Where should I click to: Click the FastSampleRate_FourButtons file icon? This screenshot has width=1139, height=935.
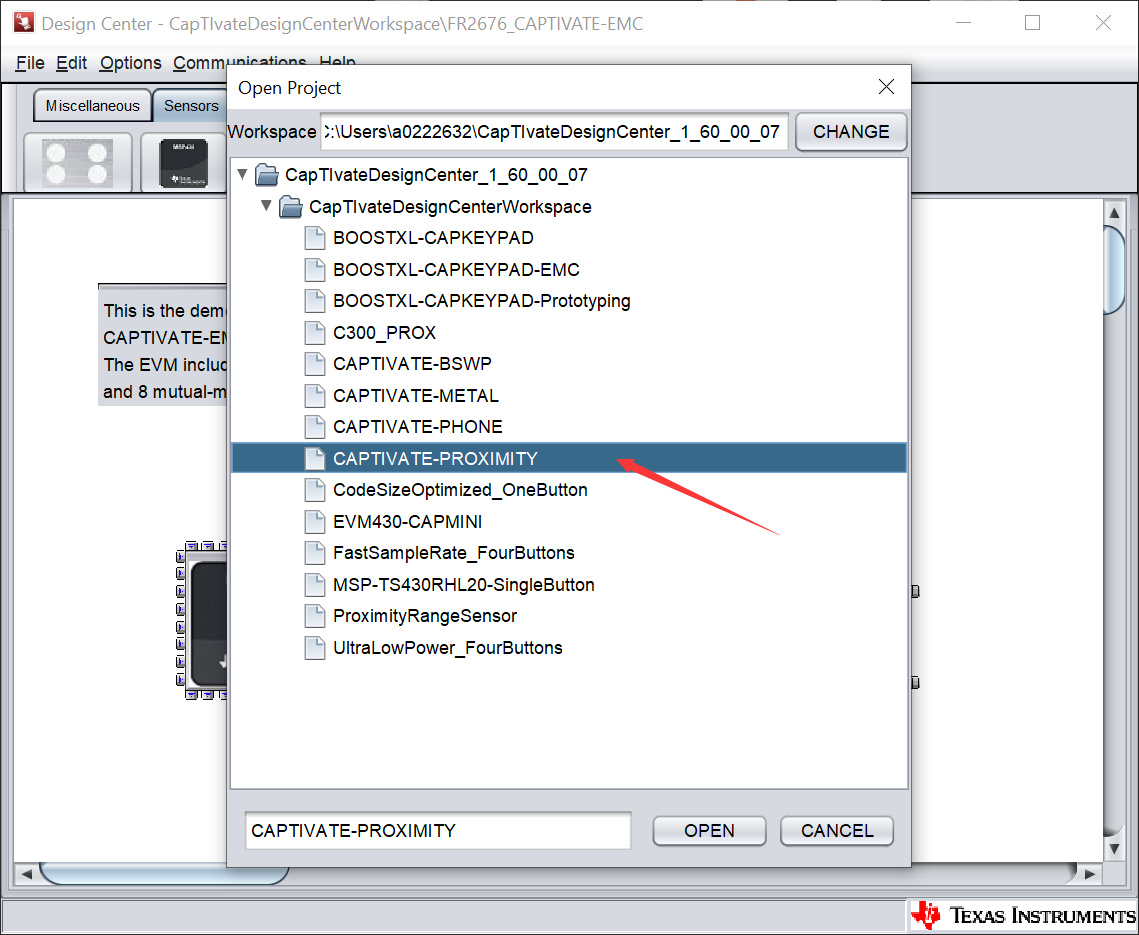tap(315, 553)
